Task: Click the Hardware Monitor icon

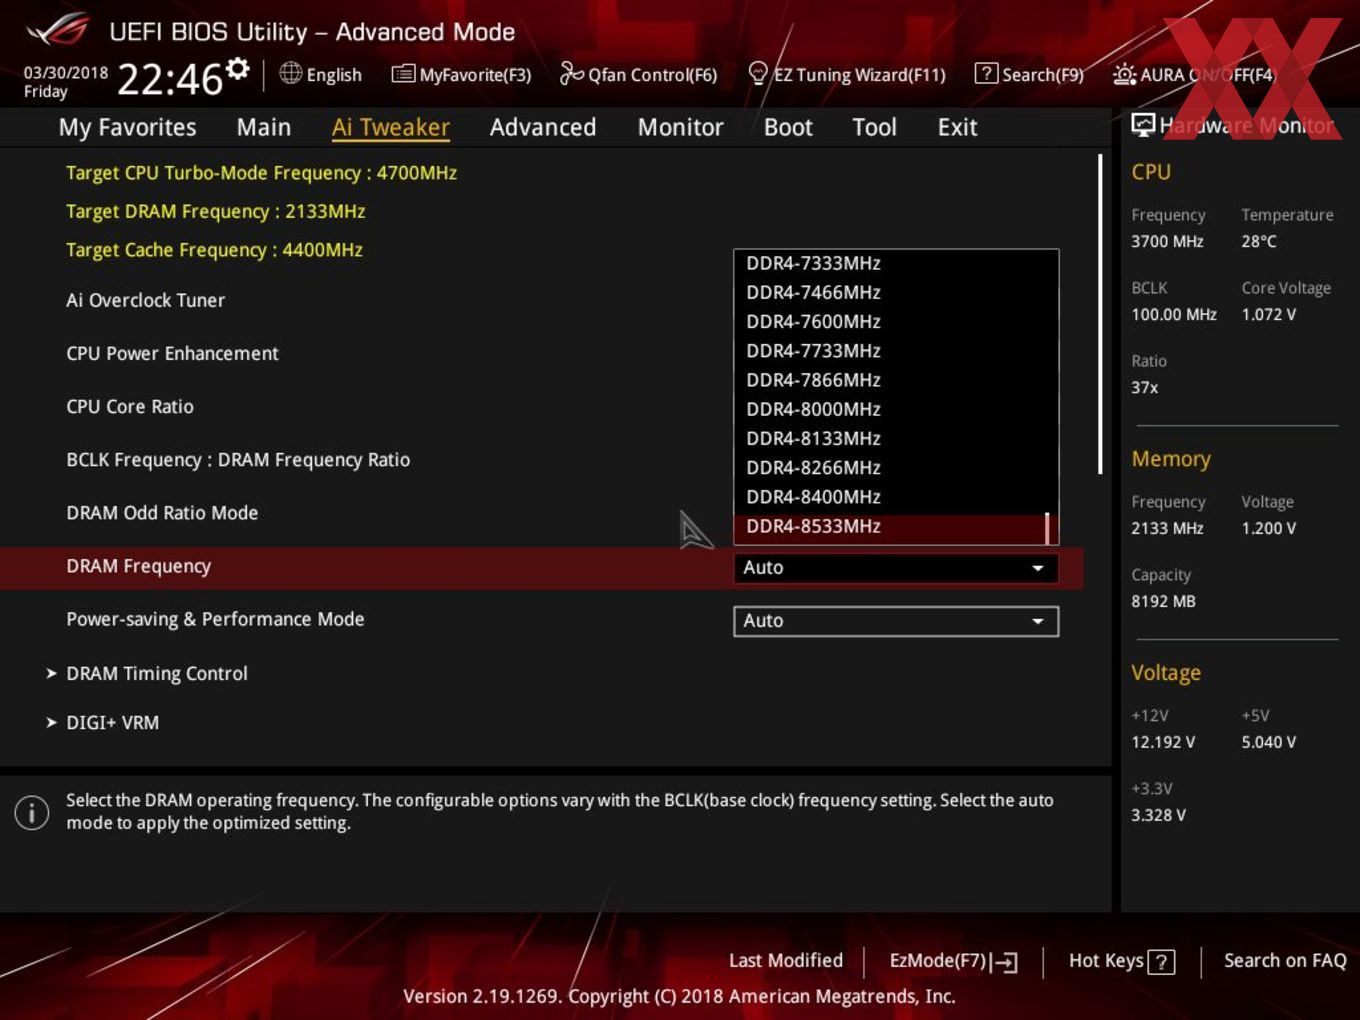Action: point(1143,125)
